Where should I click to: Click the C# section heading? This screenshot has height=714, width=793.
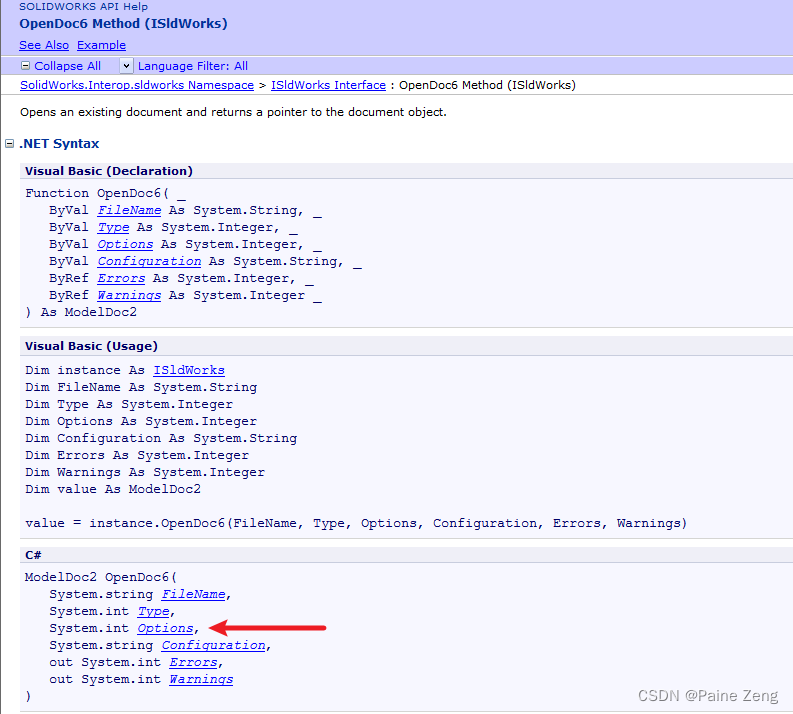click(x=33, y=555)
